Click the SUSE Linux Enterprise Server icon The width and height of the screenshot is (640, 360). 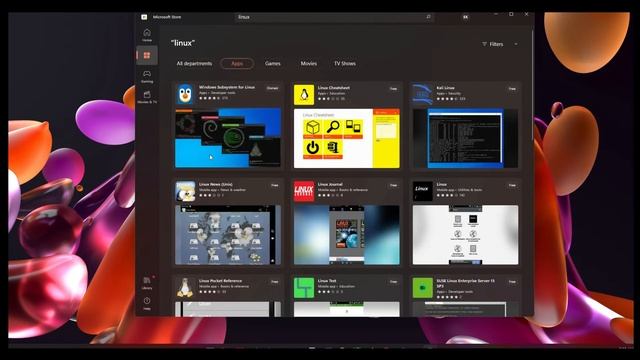pyautogui.click(x=422, y=288)
